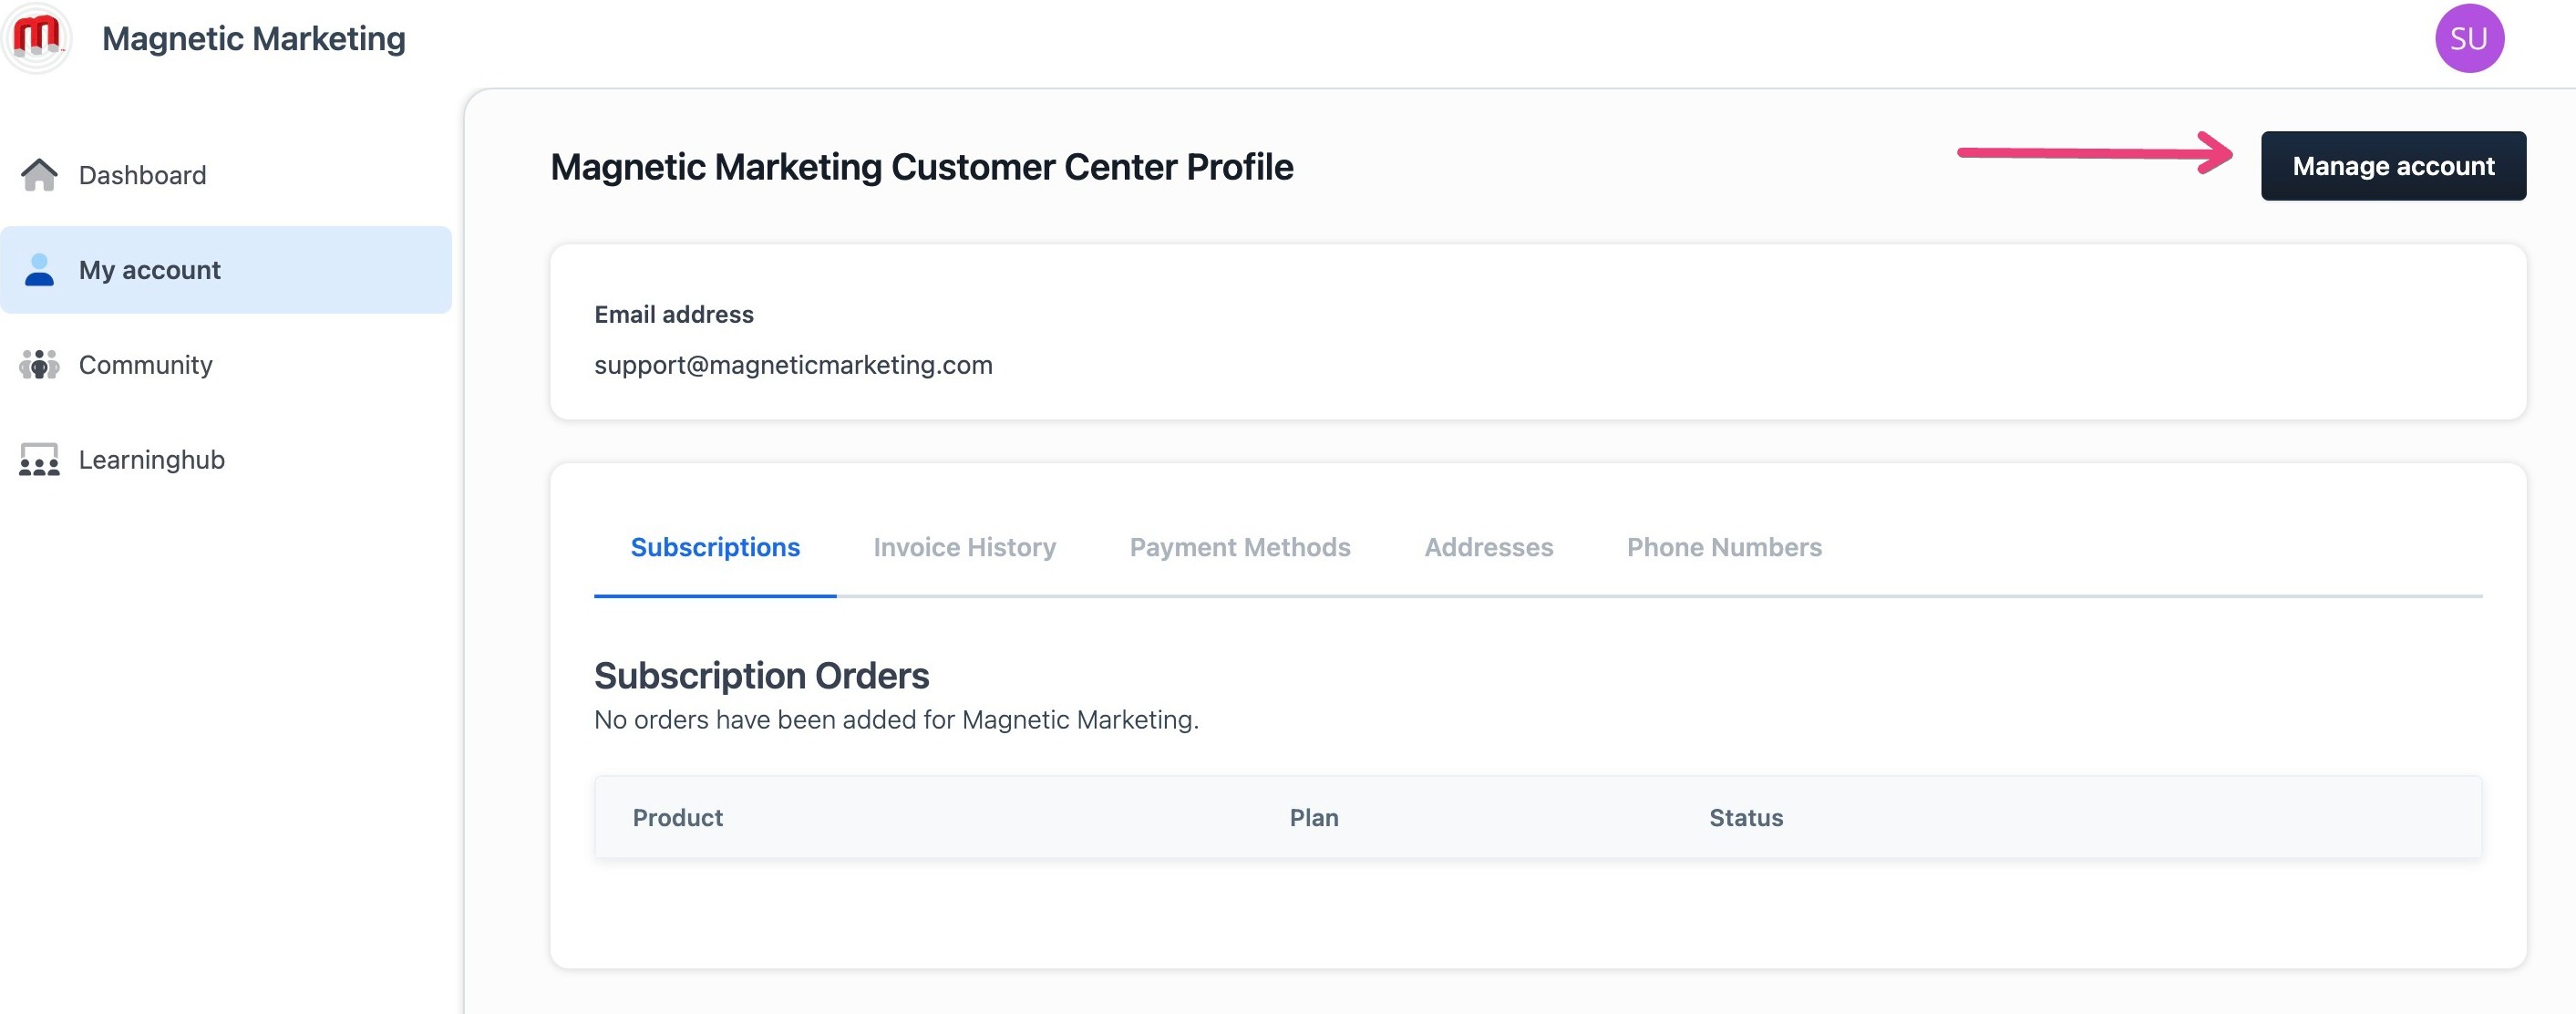Click the Status column header

click(1745, 818)
